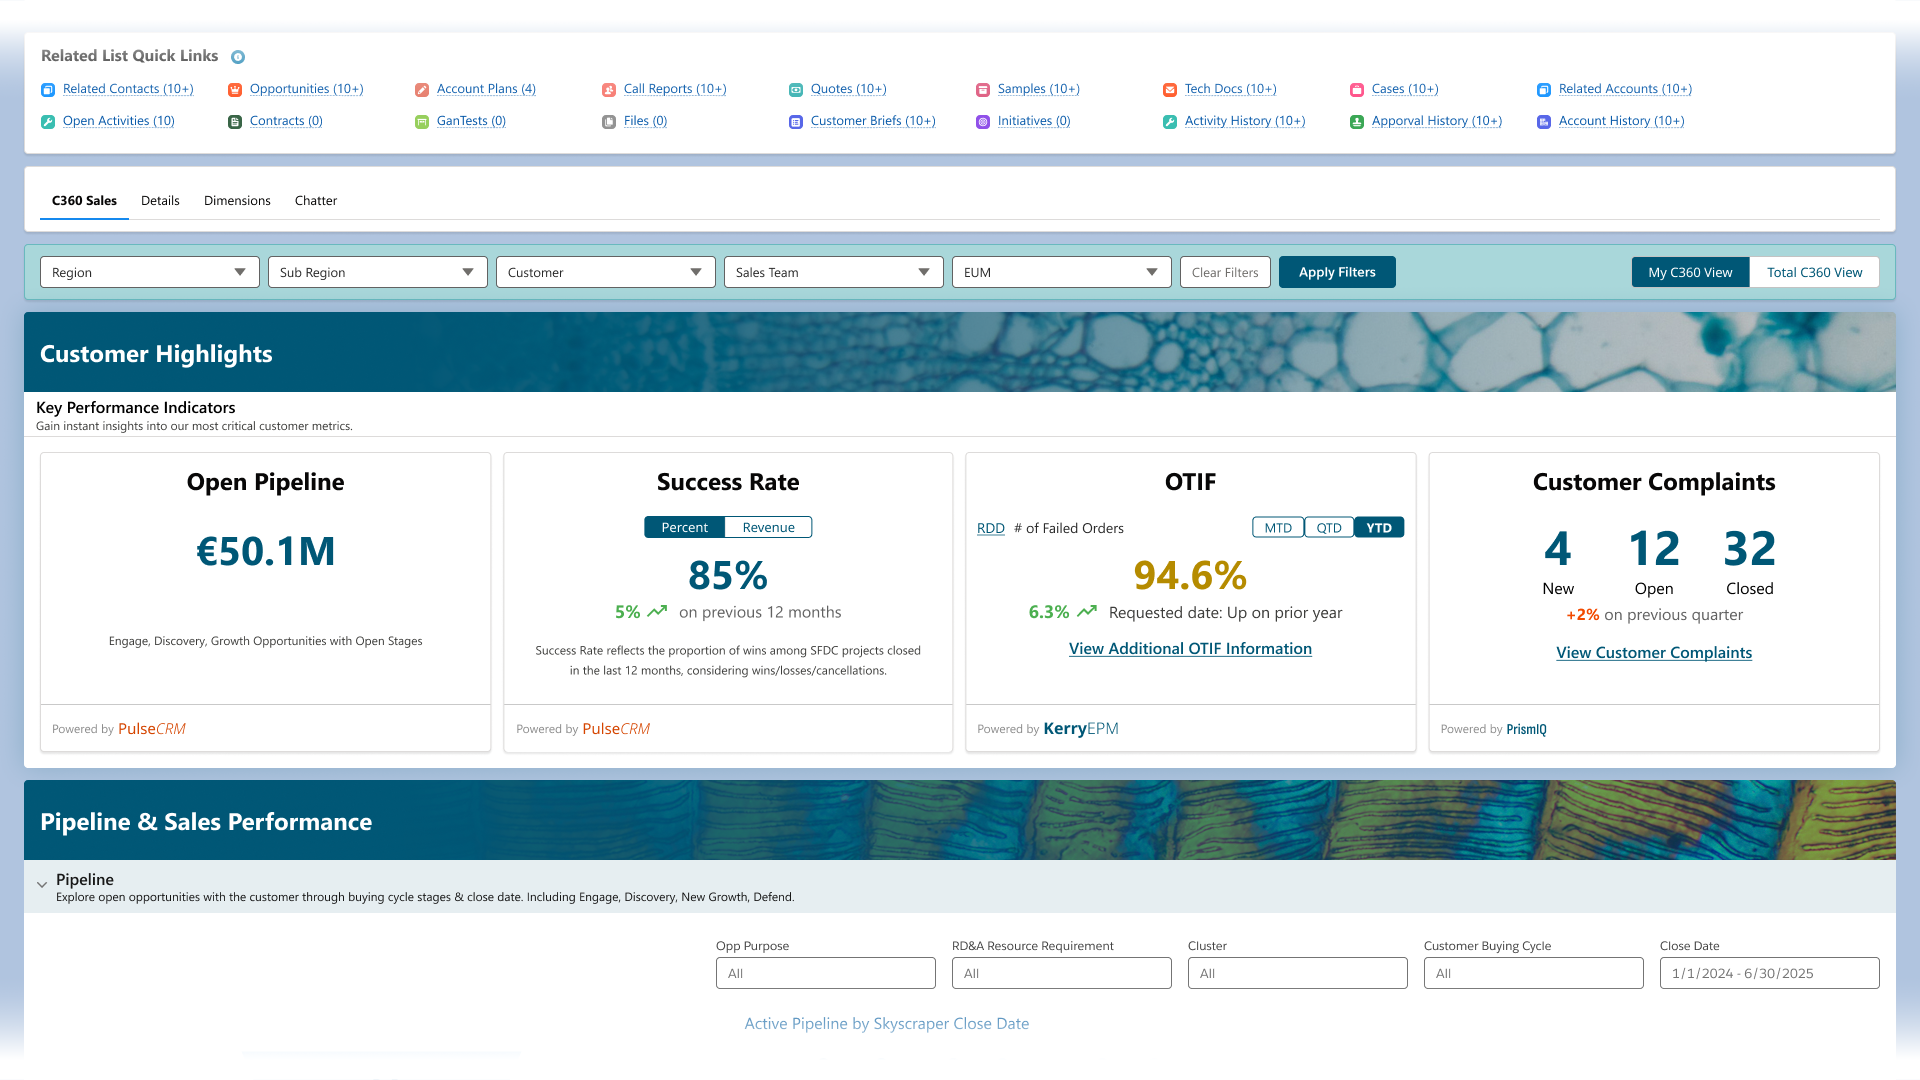Switch to Total C360 View
This screenshot has height=1080, width=1920.
coord(1814,272)
